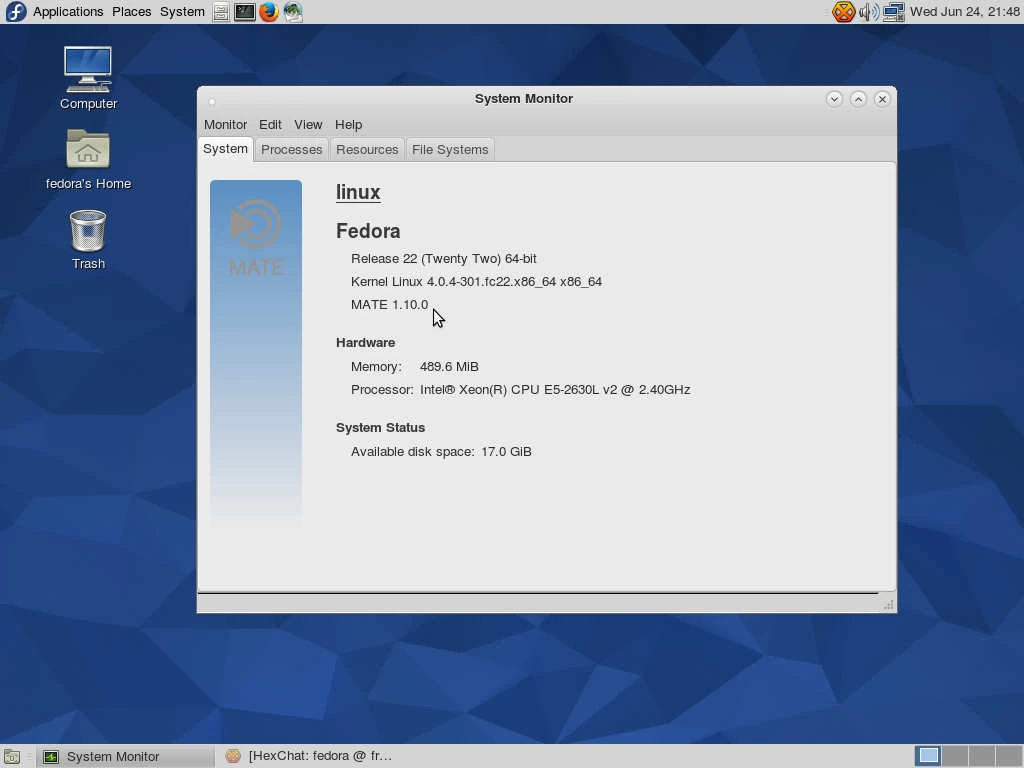Open the Firefox browser launcher
Image resolution: width=1024 pixels, height=768 pixels.
tap(269, 12)
